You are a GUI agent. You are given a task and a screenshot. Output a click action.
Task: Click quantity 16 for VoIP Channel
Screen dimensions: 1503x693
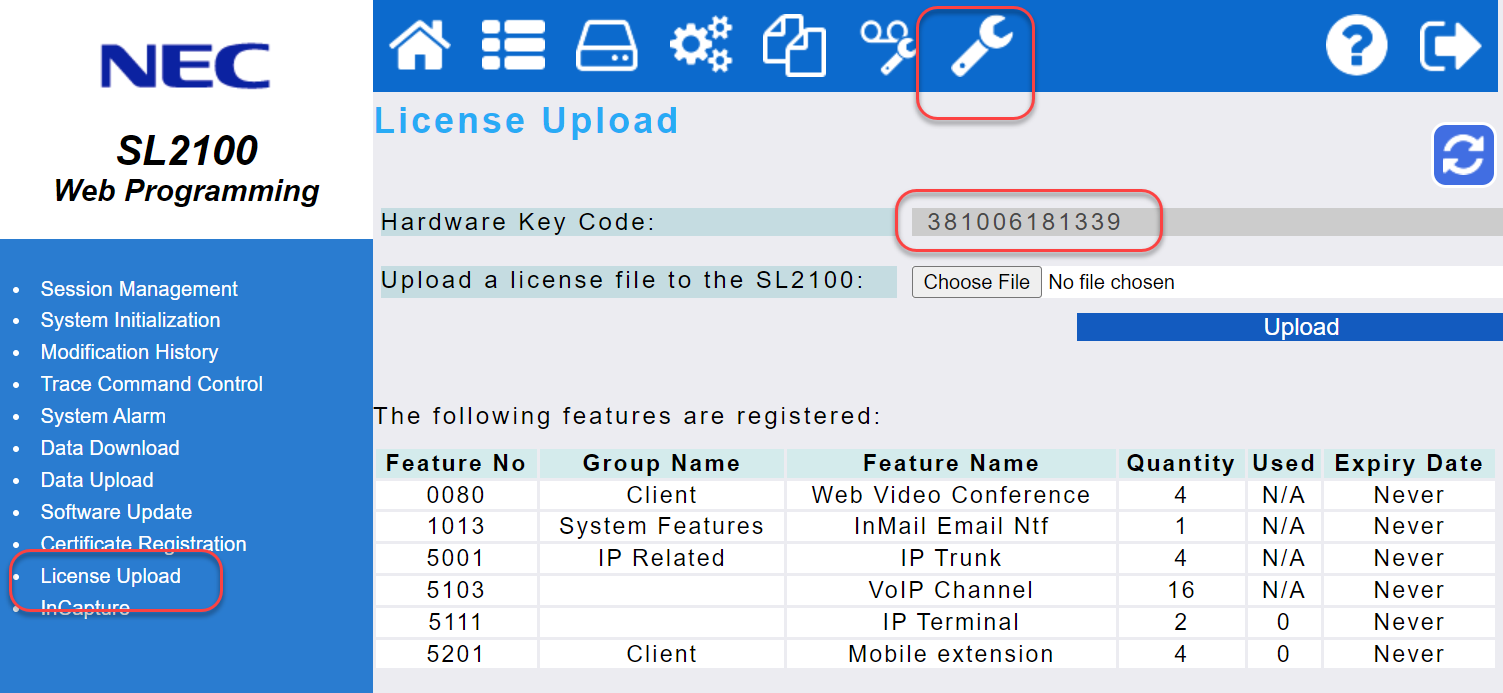tap(1181, 590)
